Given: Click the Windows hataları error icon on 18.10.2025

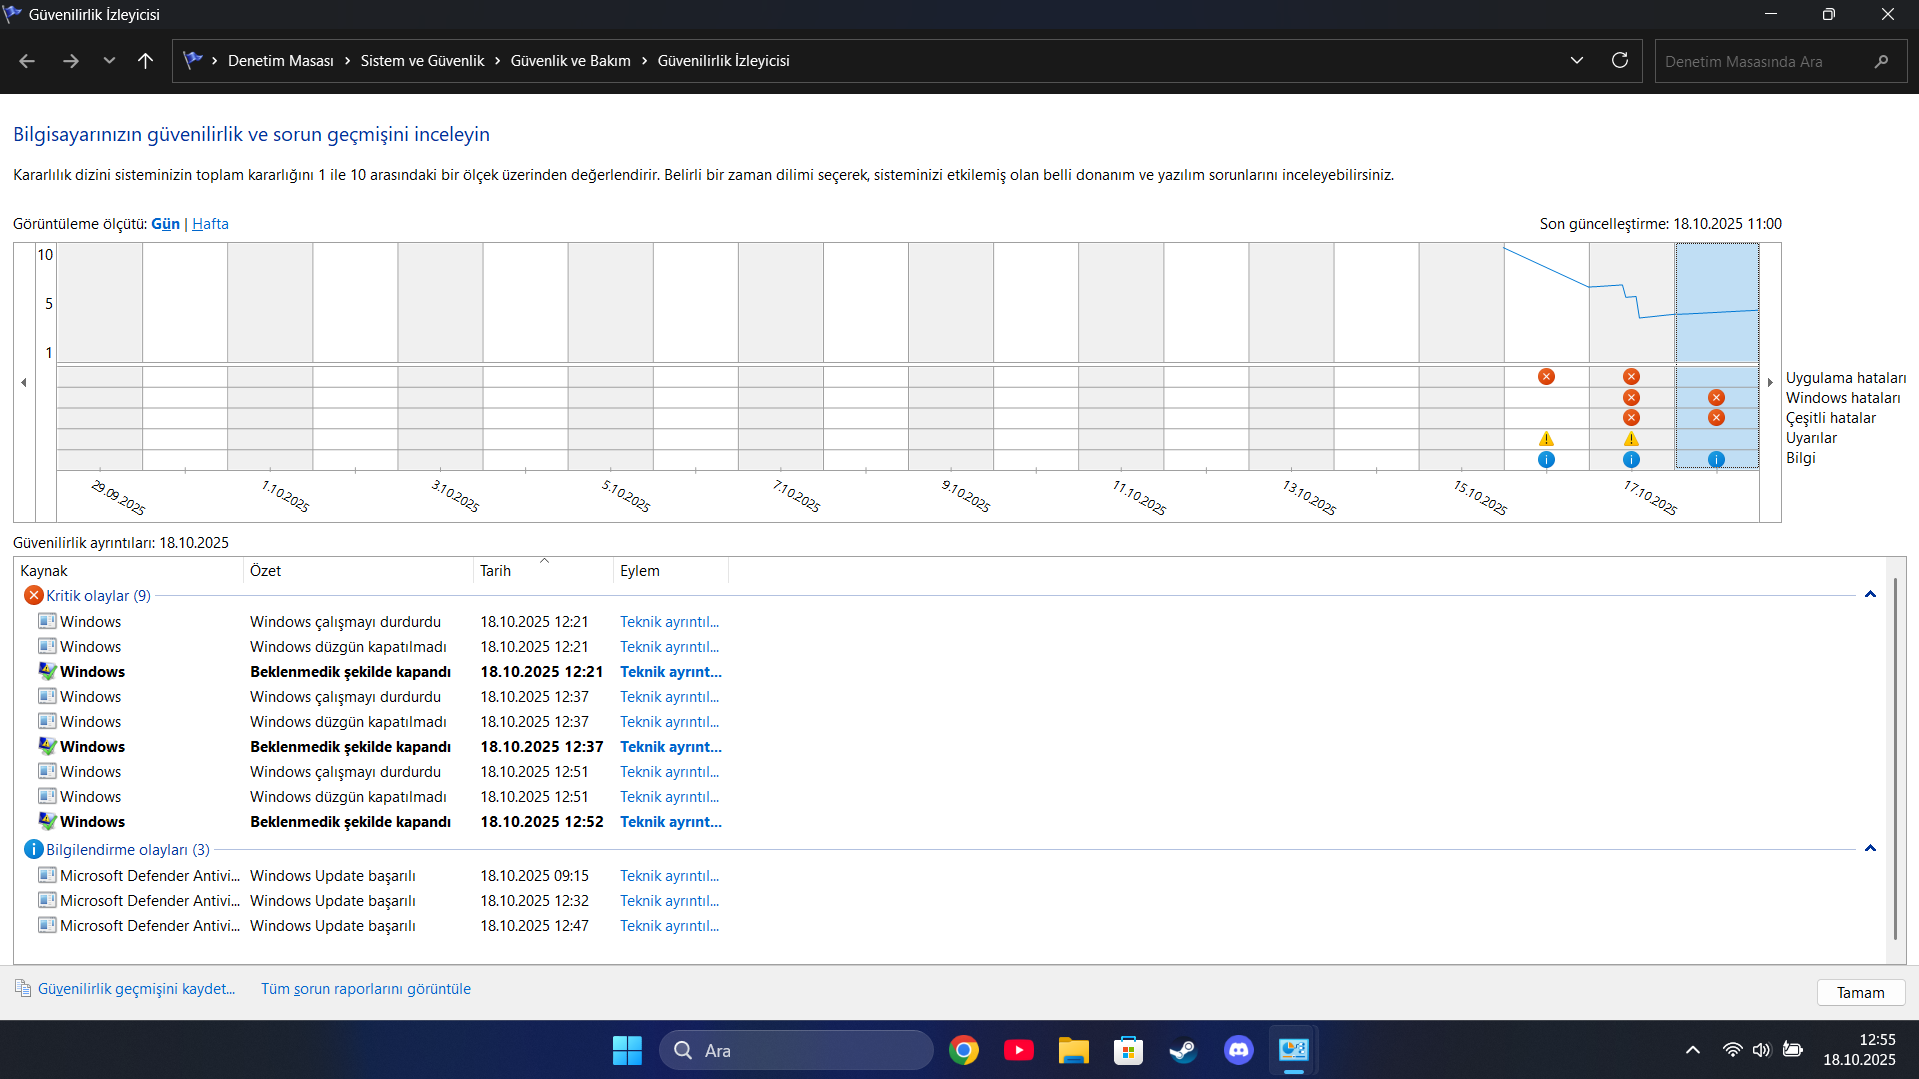Looking at the screenshot, I should tap(1716, 398).
